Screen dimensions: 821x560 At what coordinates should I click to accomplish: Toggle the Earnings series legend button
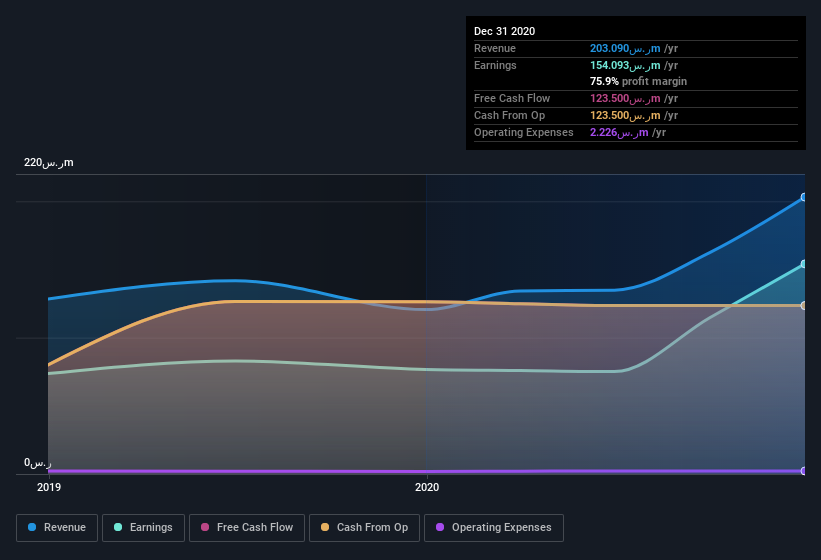tap(143, 528)
